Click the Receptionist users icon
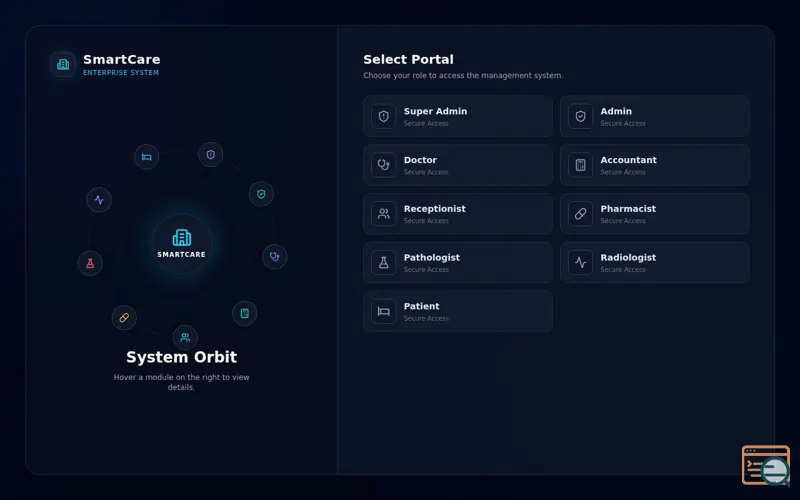The image size is (800, 500). coord(384,214)
